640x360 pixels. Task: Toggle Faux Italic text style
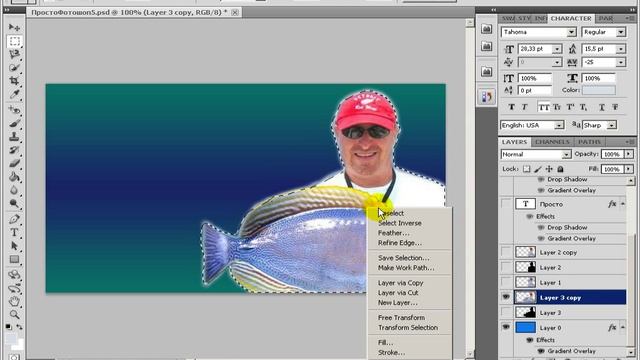click(x=525, y=107)
